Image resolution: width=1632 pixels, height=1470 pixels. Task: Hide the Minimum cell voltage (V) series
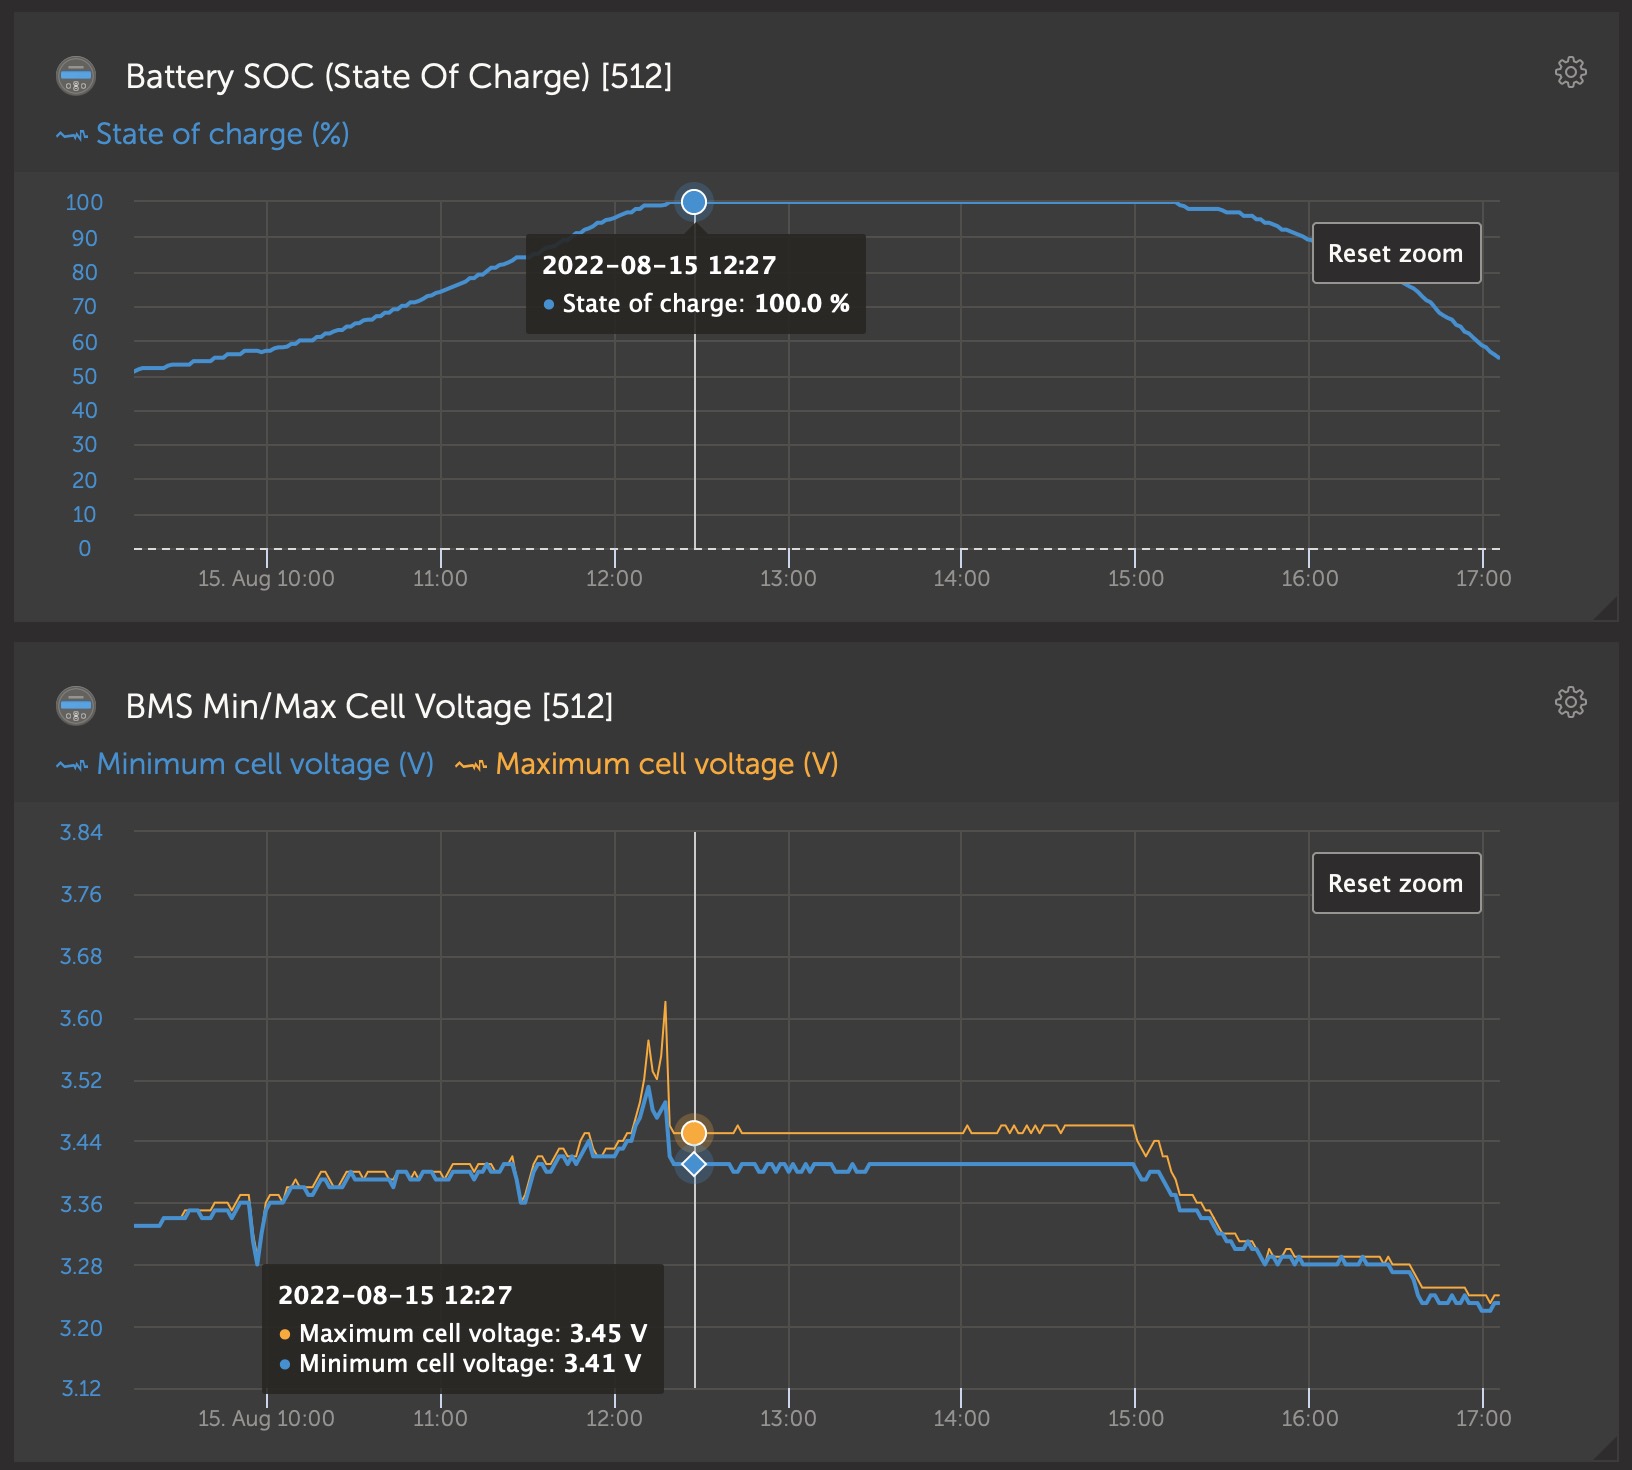click(265, 764)
